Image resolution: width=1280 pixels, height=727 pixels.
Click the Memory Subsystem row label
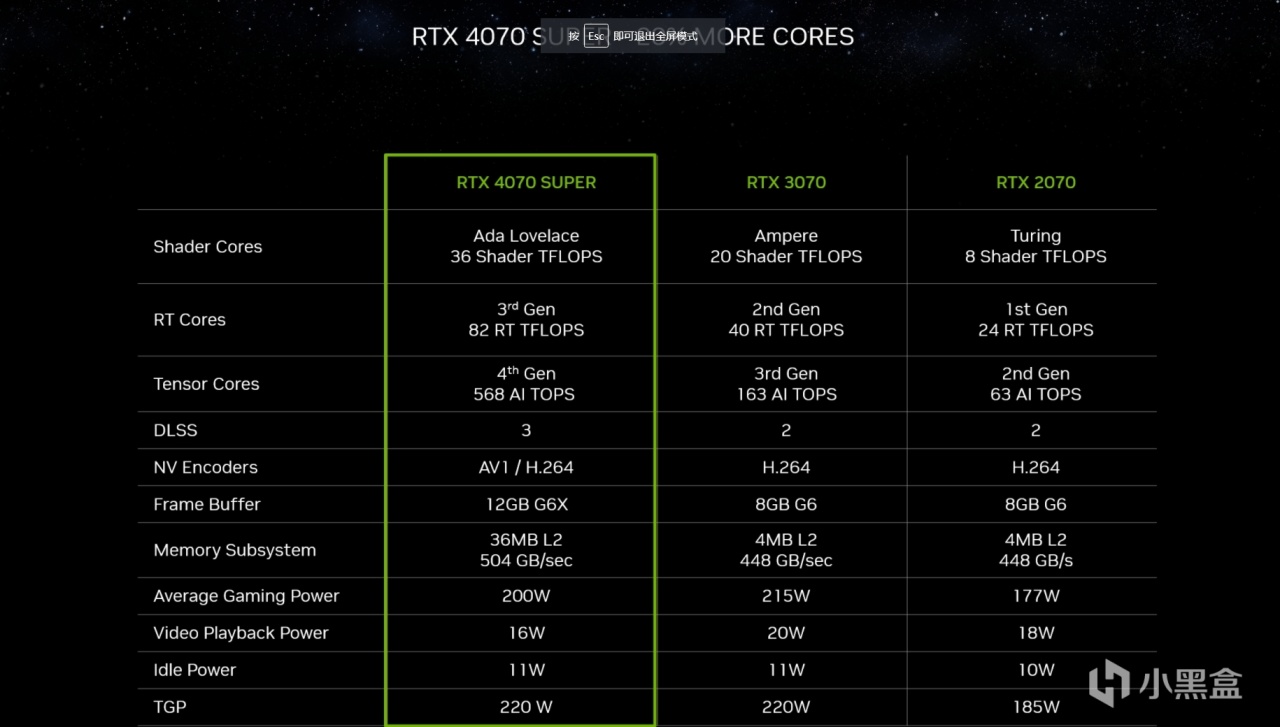pos(235,550)
